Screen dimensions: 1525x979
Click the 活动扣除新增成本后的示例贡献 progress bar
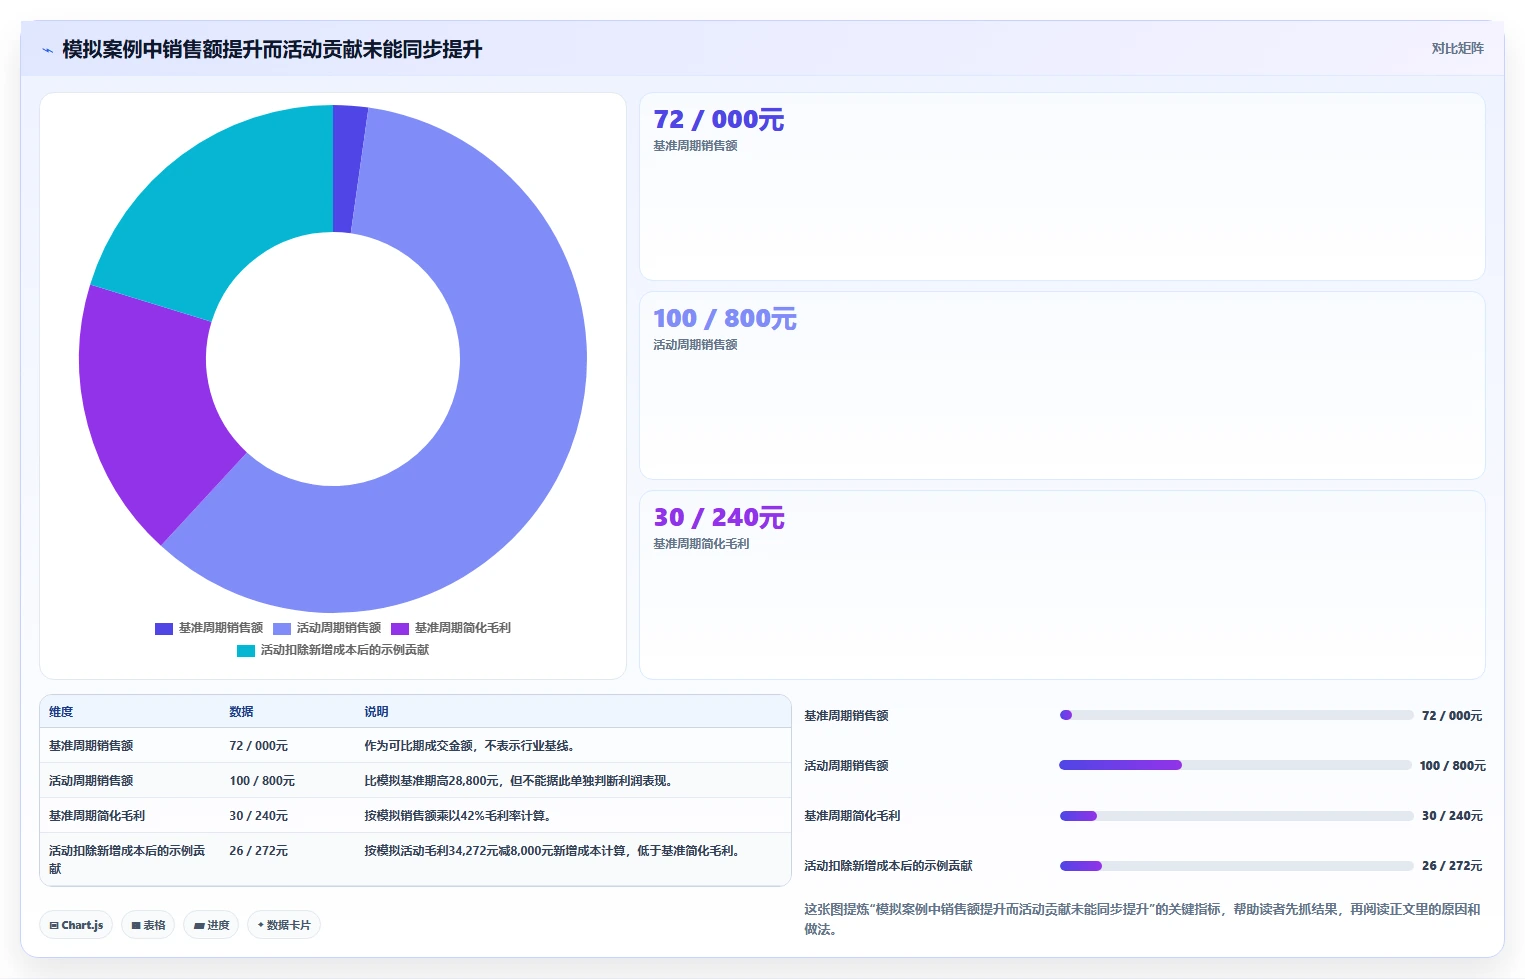(x=1236, y=866)
